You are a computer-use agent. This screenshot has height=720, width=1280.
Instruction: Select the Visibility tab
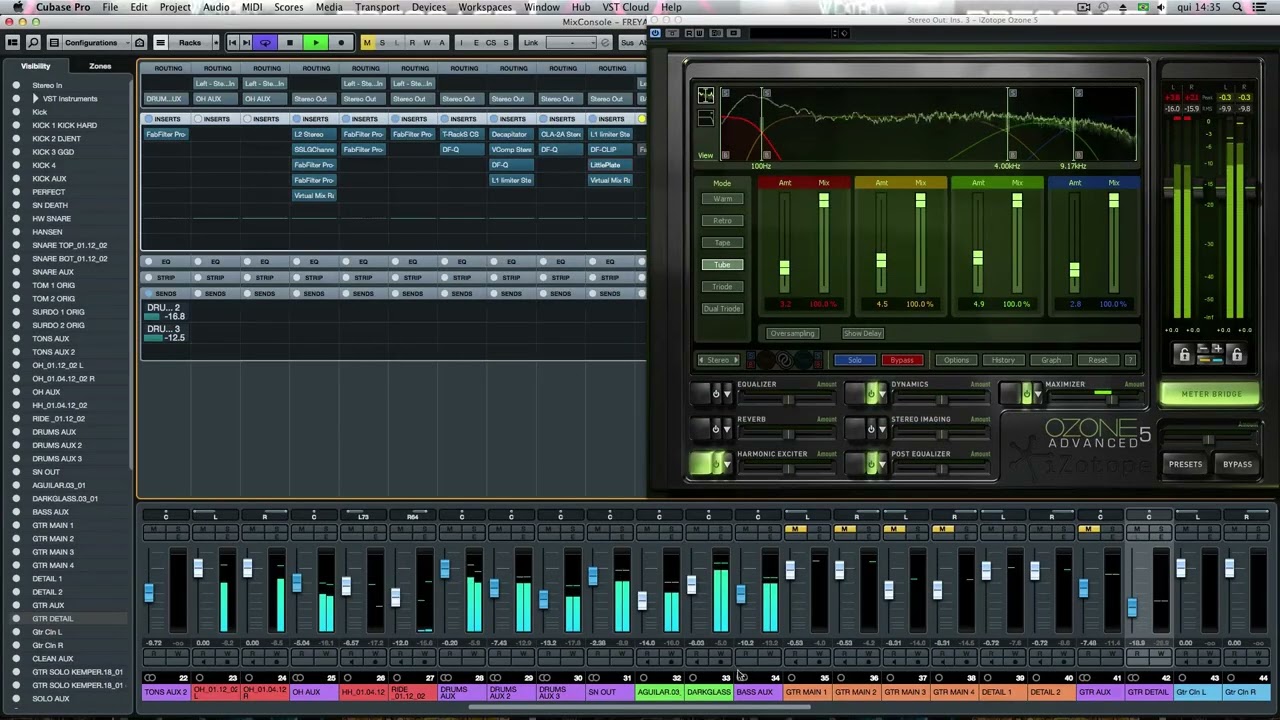[x=35, y=66]
